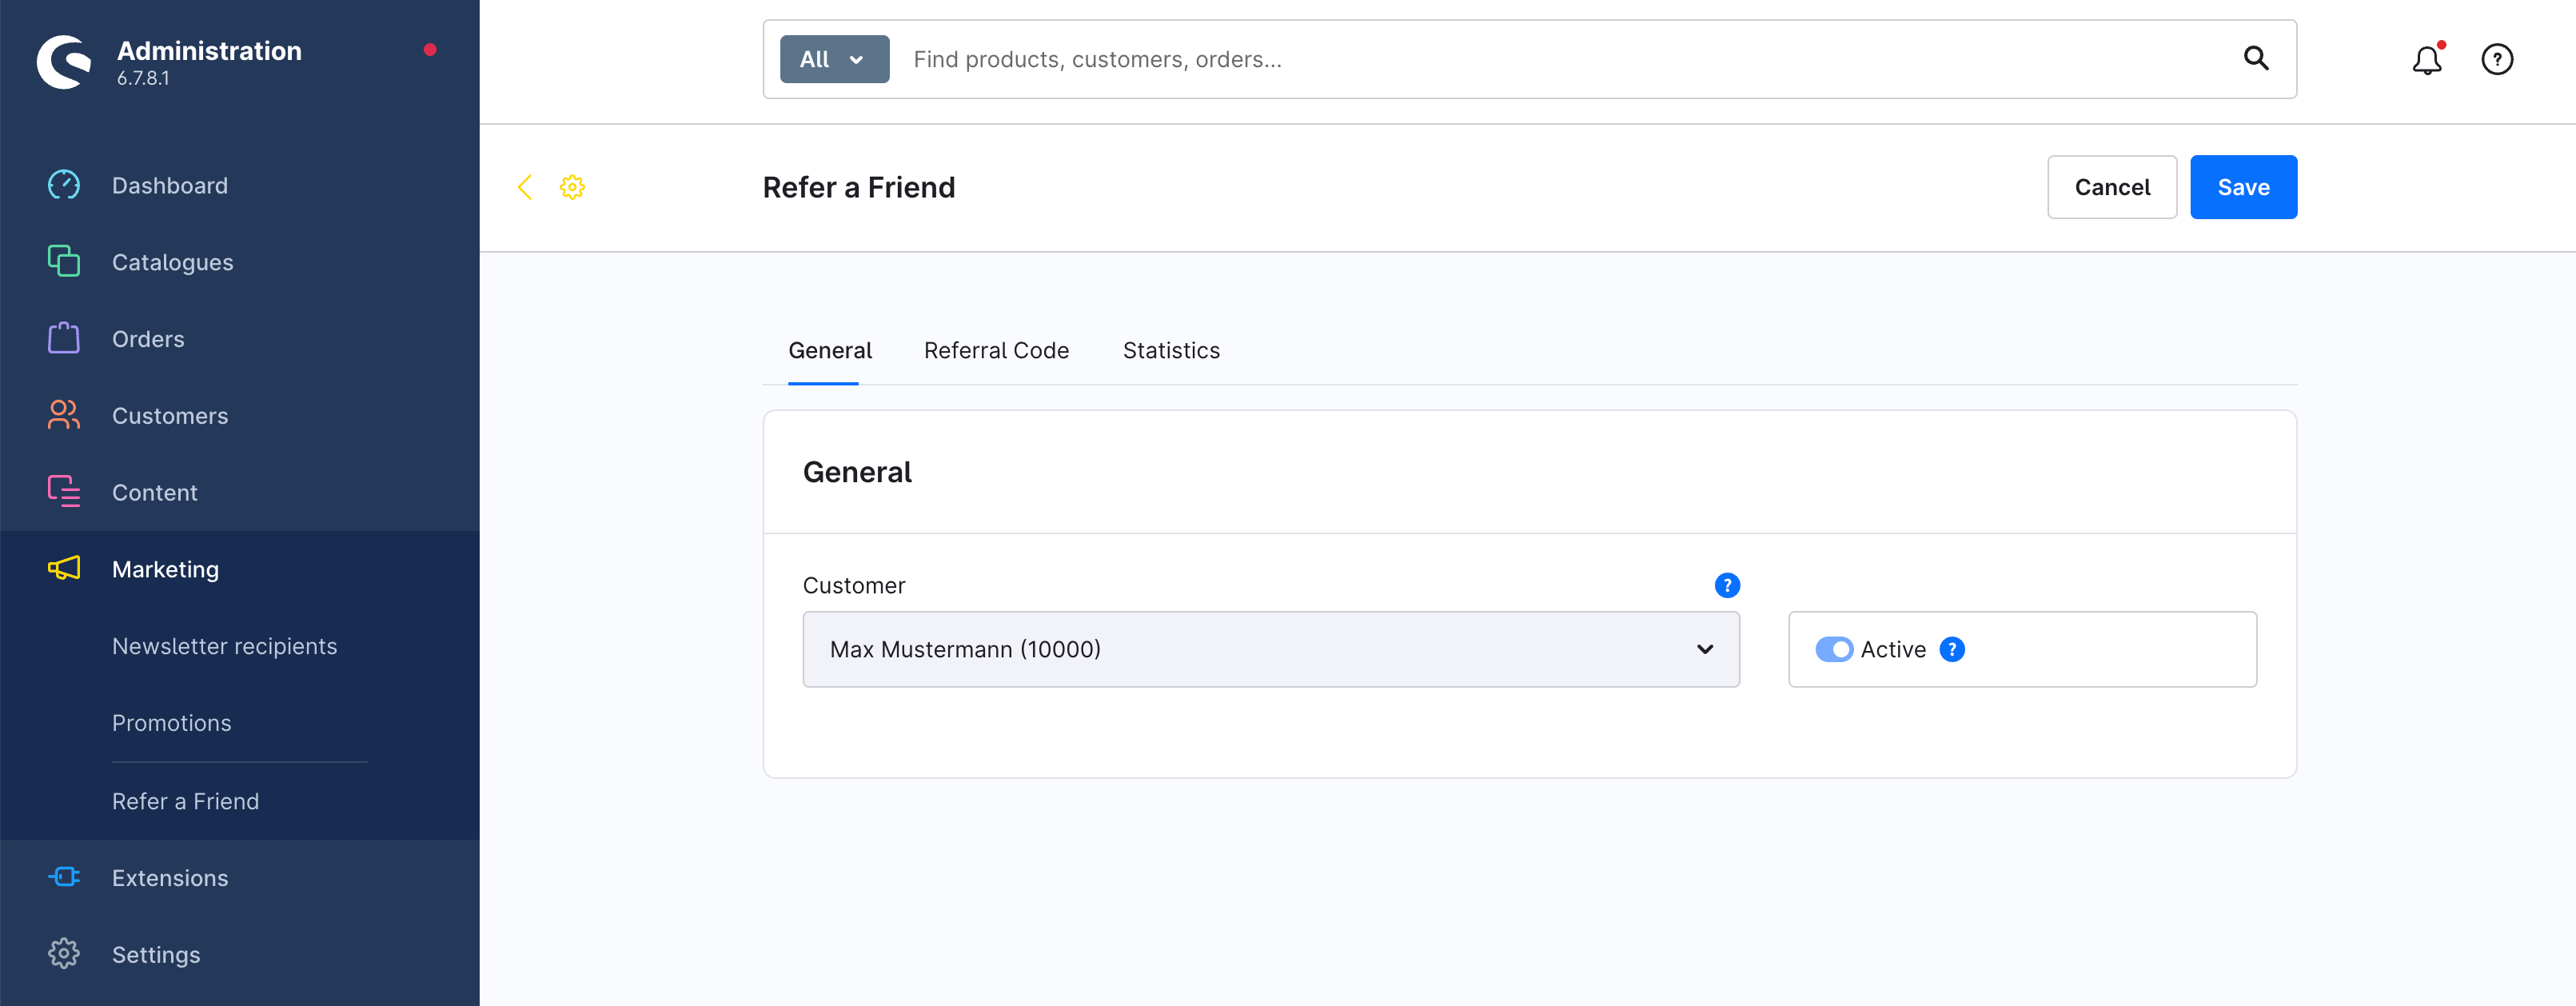Switch to the Referral Code tab

point(996,350)
